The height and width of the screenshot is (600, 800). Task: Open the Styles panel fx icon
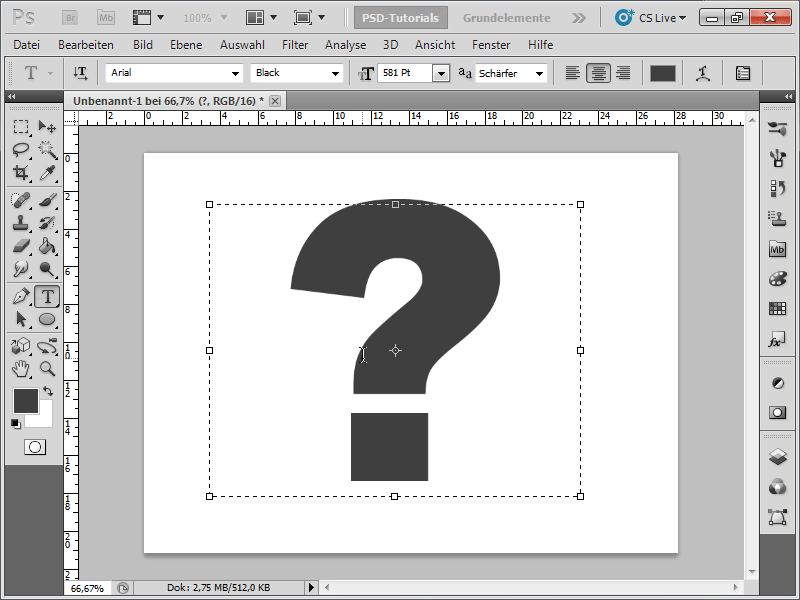click(x=778, y=340)
